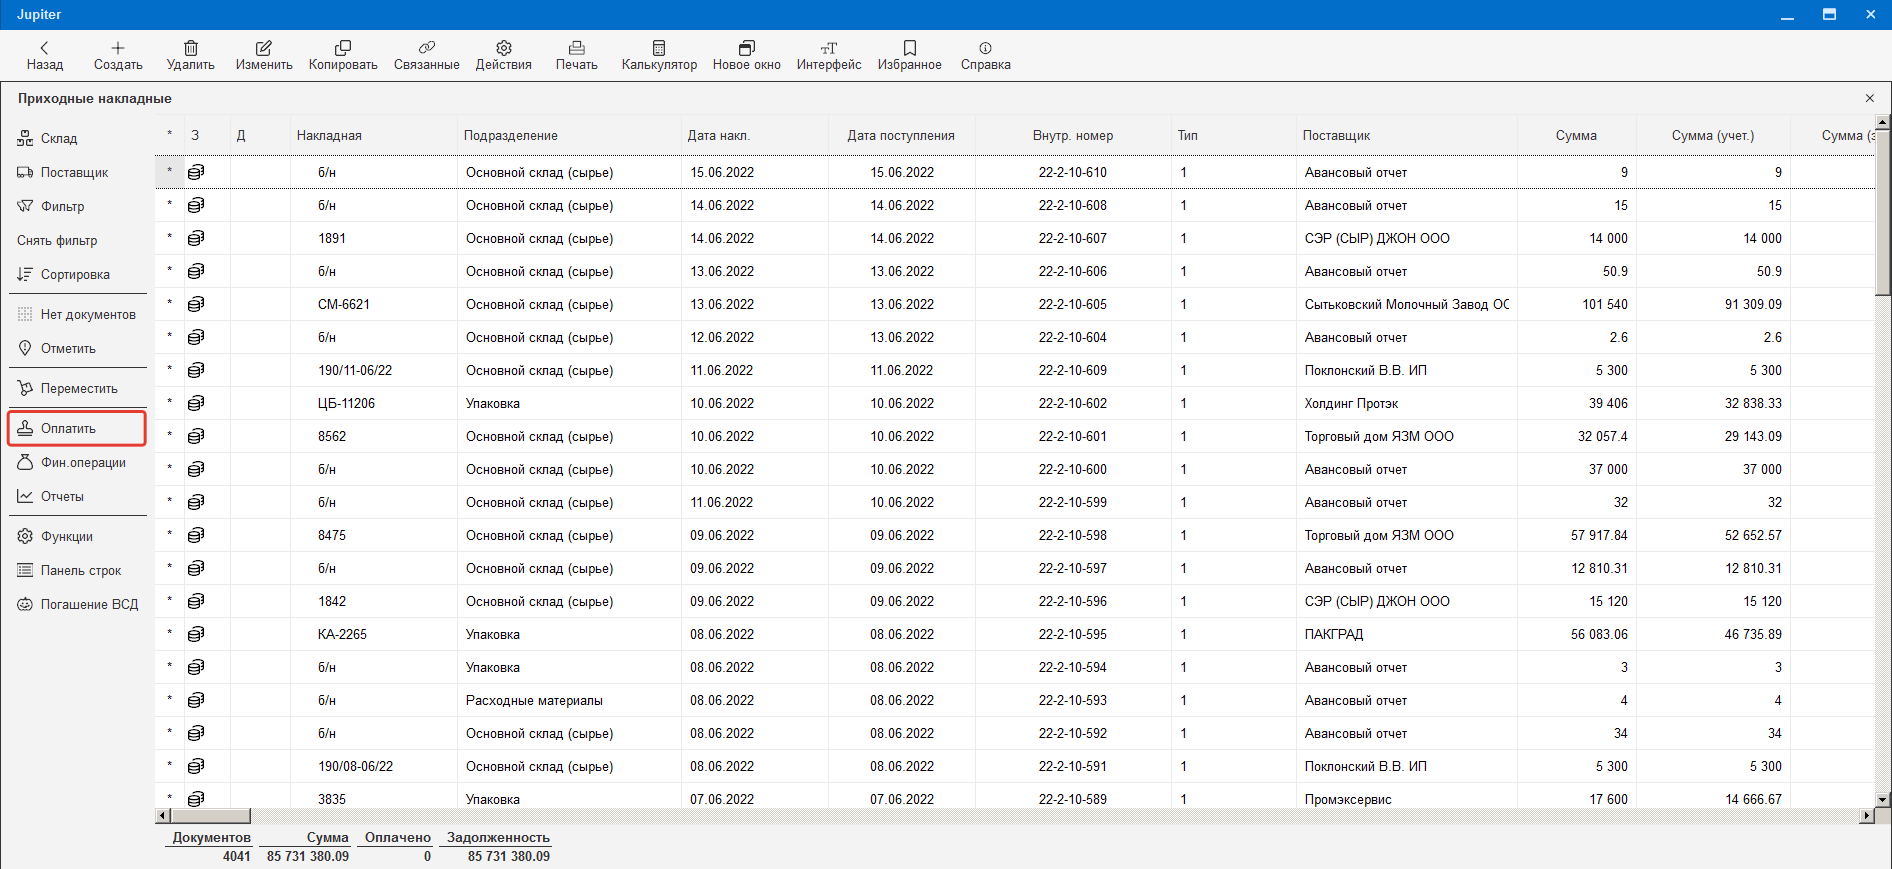Viewport: 1892px width, 869px height.
Task: Open linked documents via Связанные
Action: click(x=427, y=56)
